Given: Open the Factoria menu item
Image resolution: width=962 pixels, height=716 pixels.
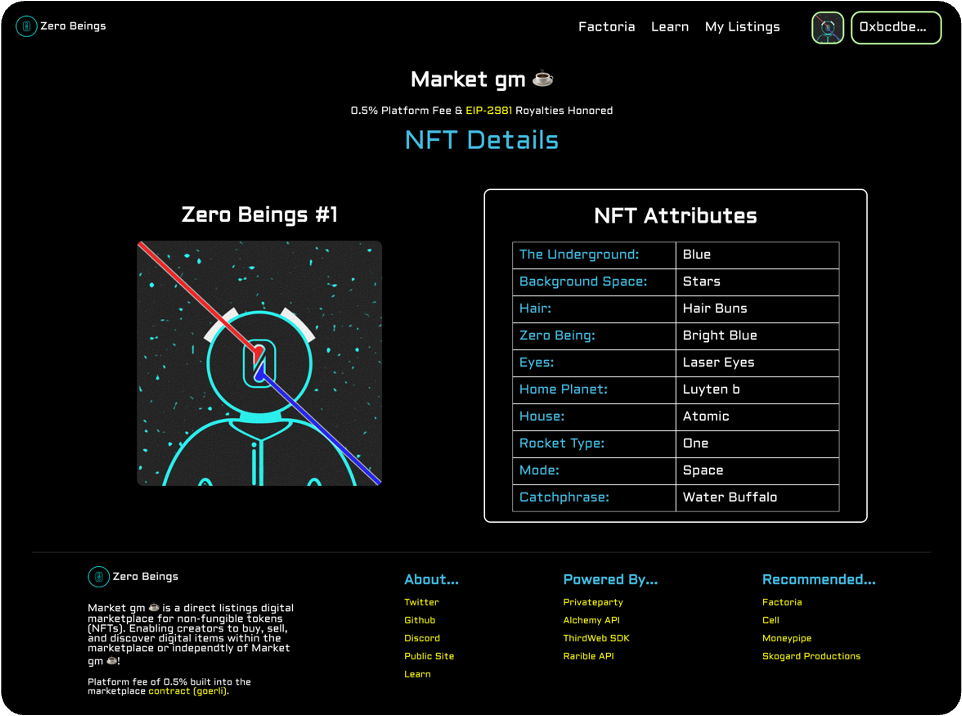Looking at the screenshot, I should point(606,27).
